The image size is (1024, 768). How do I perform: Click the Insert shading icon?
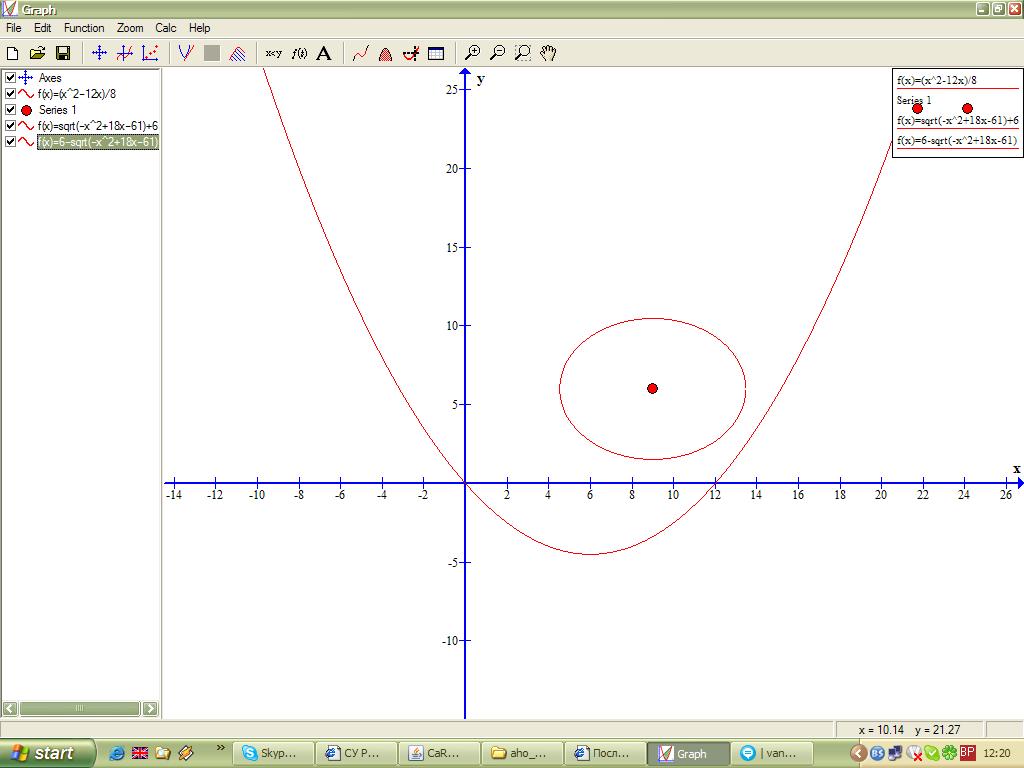[238, 53]
